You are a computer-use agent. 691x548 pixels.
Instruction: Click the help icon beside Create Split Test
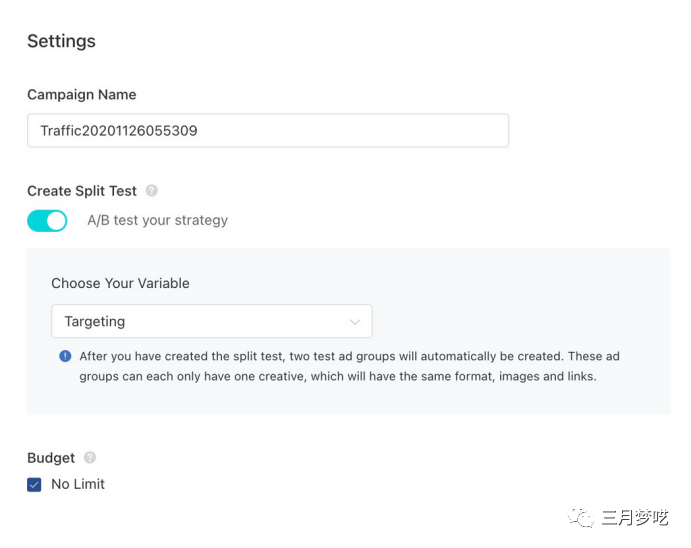tap(152, 190)
